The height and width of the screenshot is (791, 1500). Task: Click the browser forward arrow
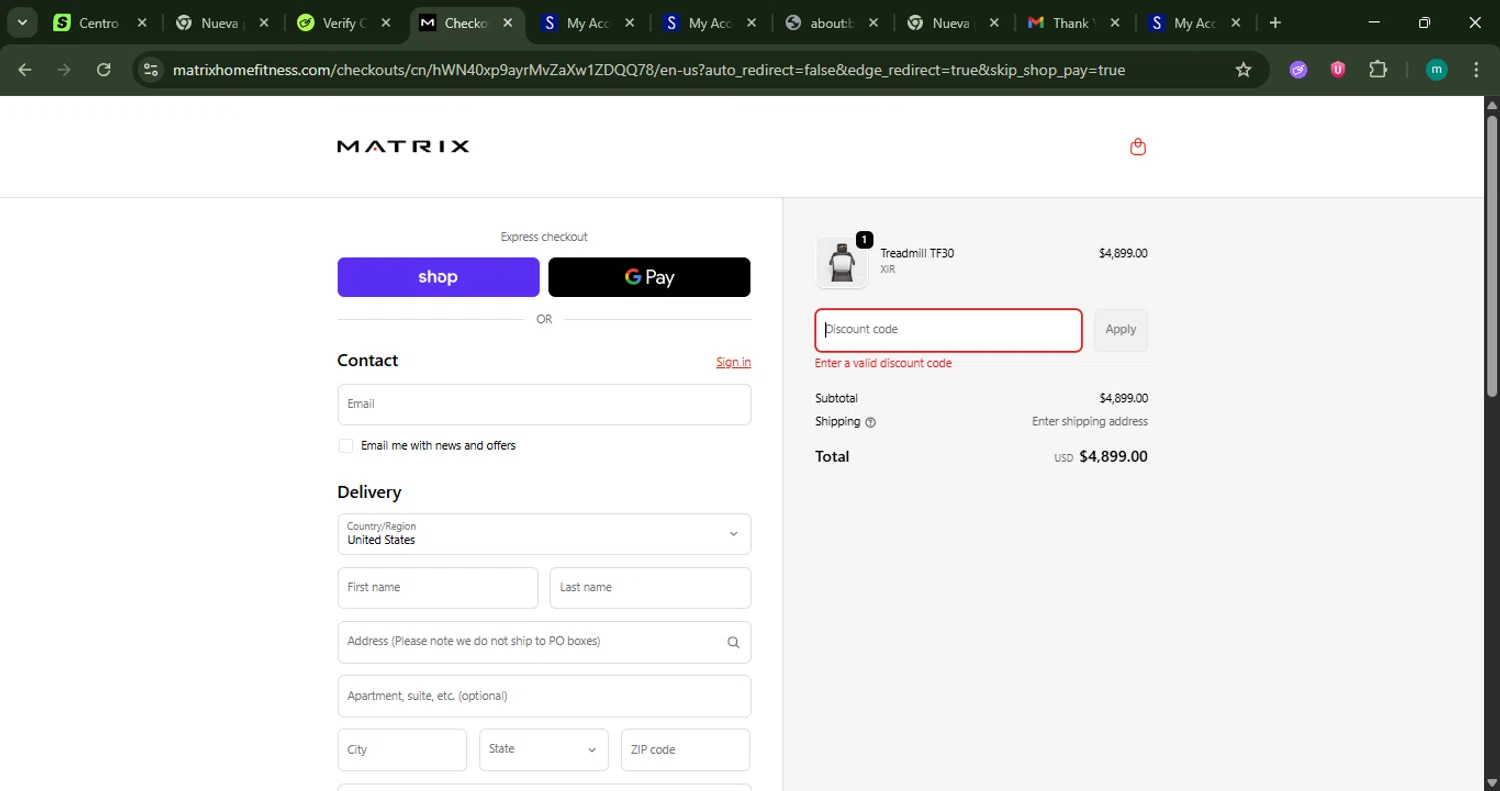64,69
